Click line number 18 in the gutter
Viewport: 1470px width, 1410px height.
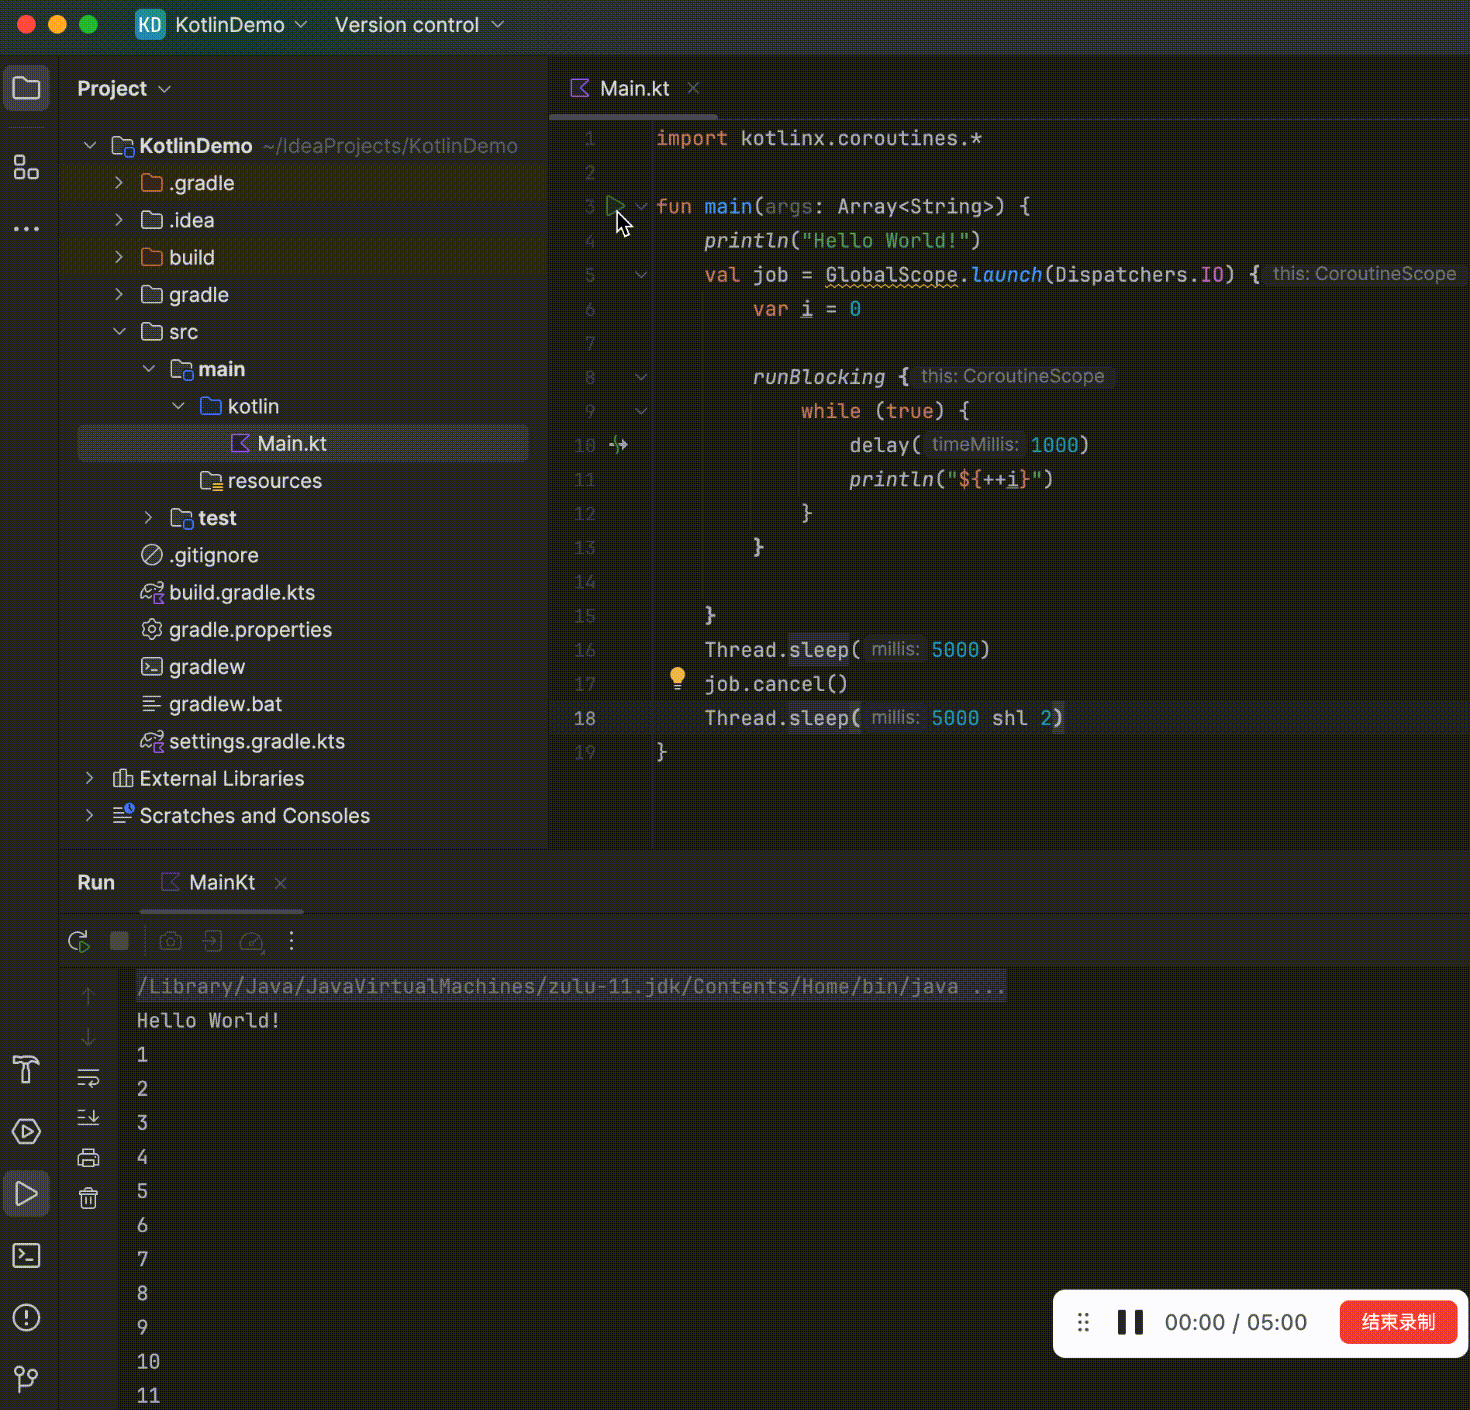pyautogui.click(x=585, y=718)
